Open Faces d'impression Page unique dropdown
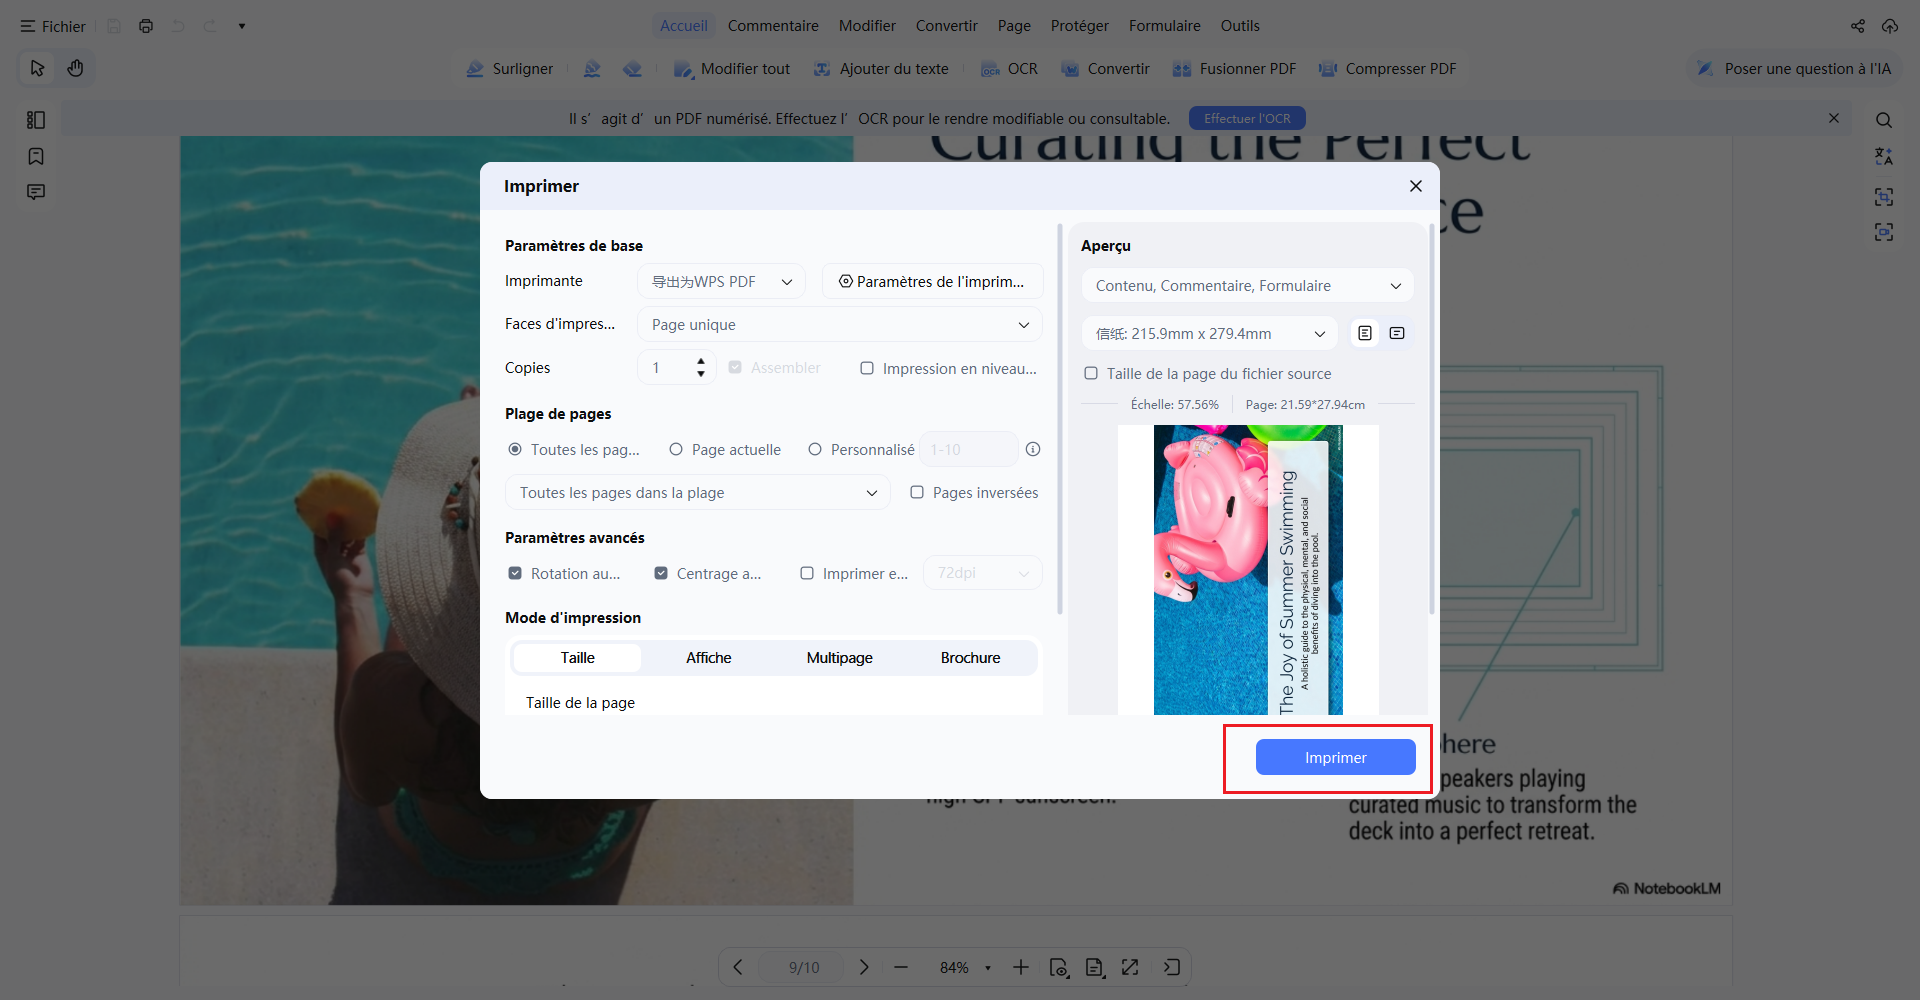Screen dimensions: 1920x1000 840,325
